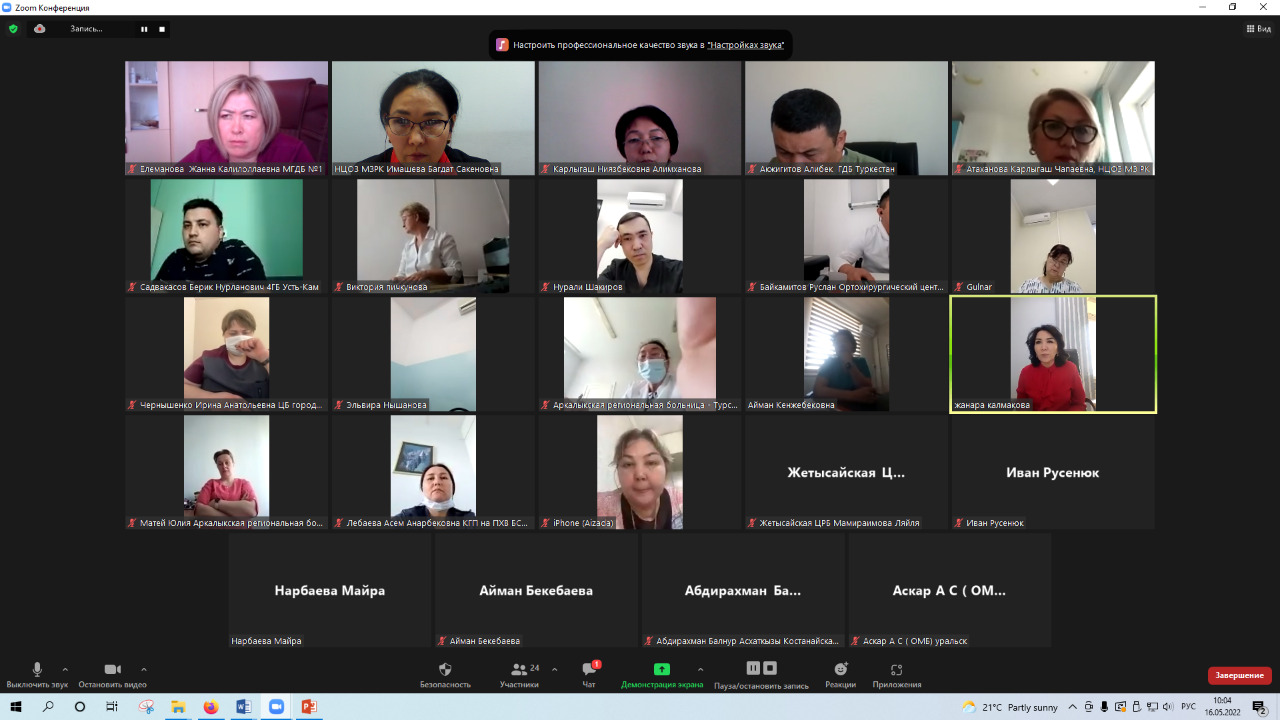1280x720 pixels.
Task: Open the Участники participants panel
Action: [519, 675]
